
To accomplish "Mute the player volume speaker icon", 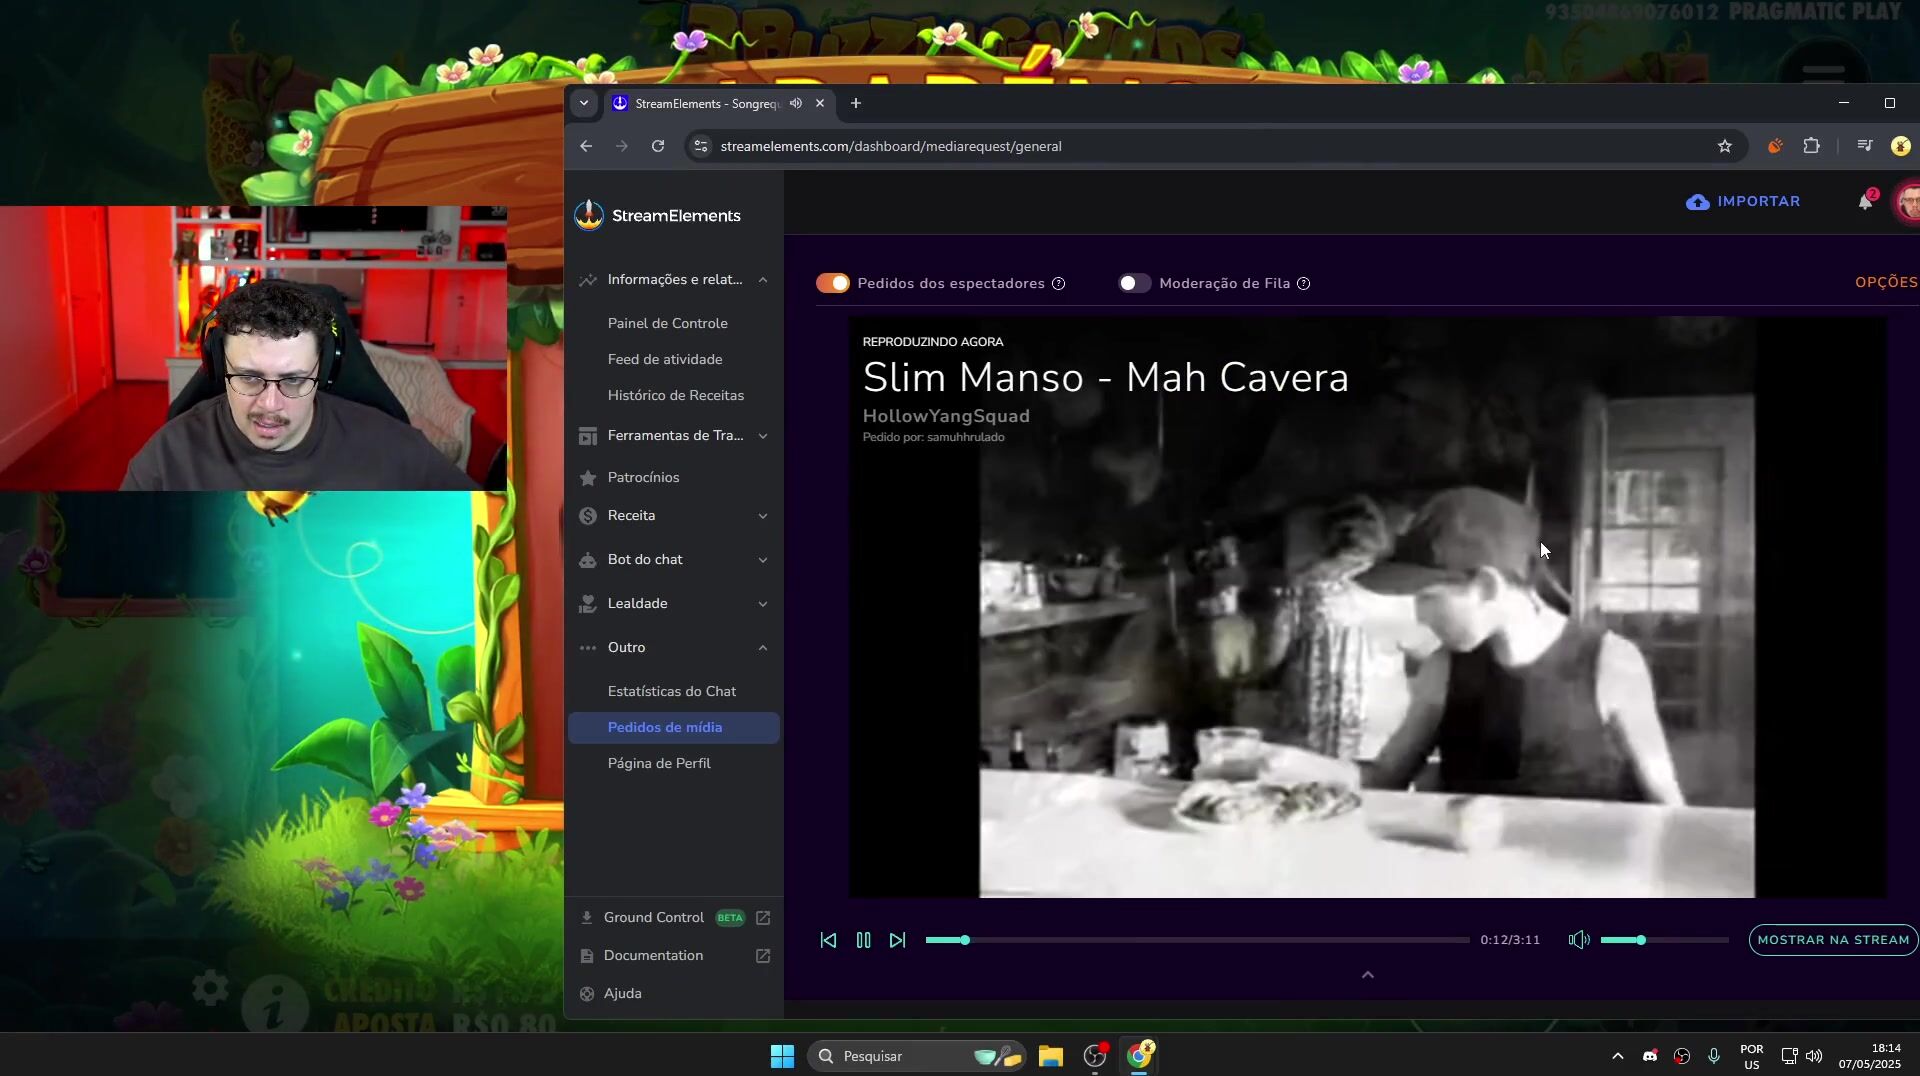I will pos(1579,940).
